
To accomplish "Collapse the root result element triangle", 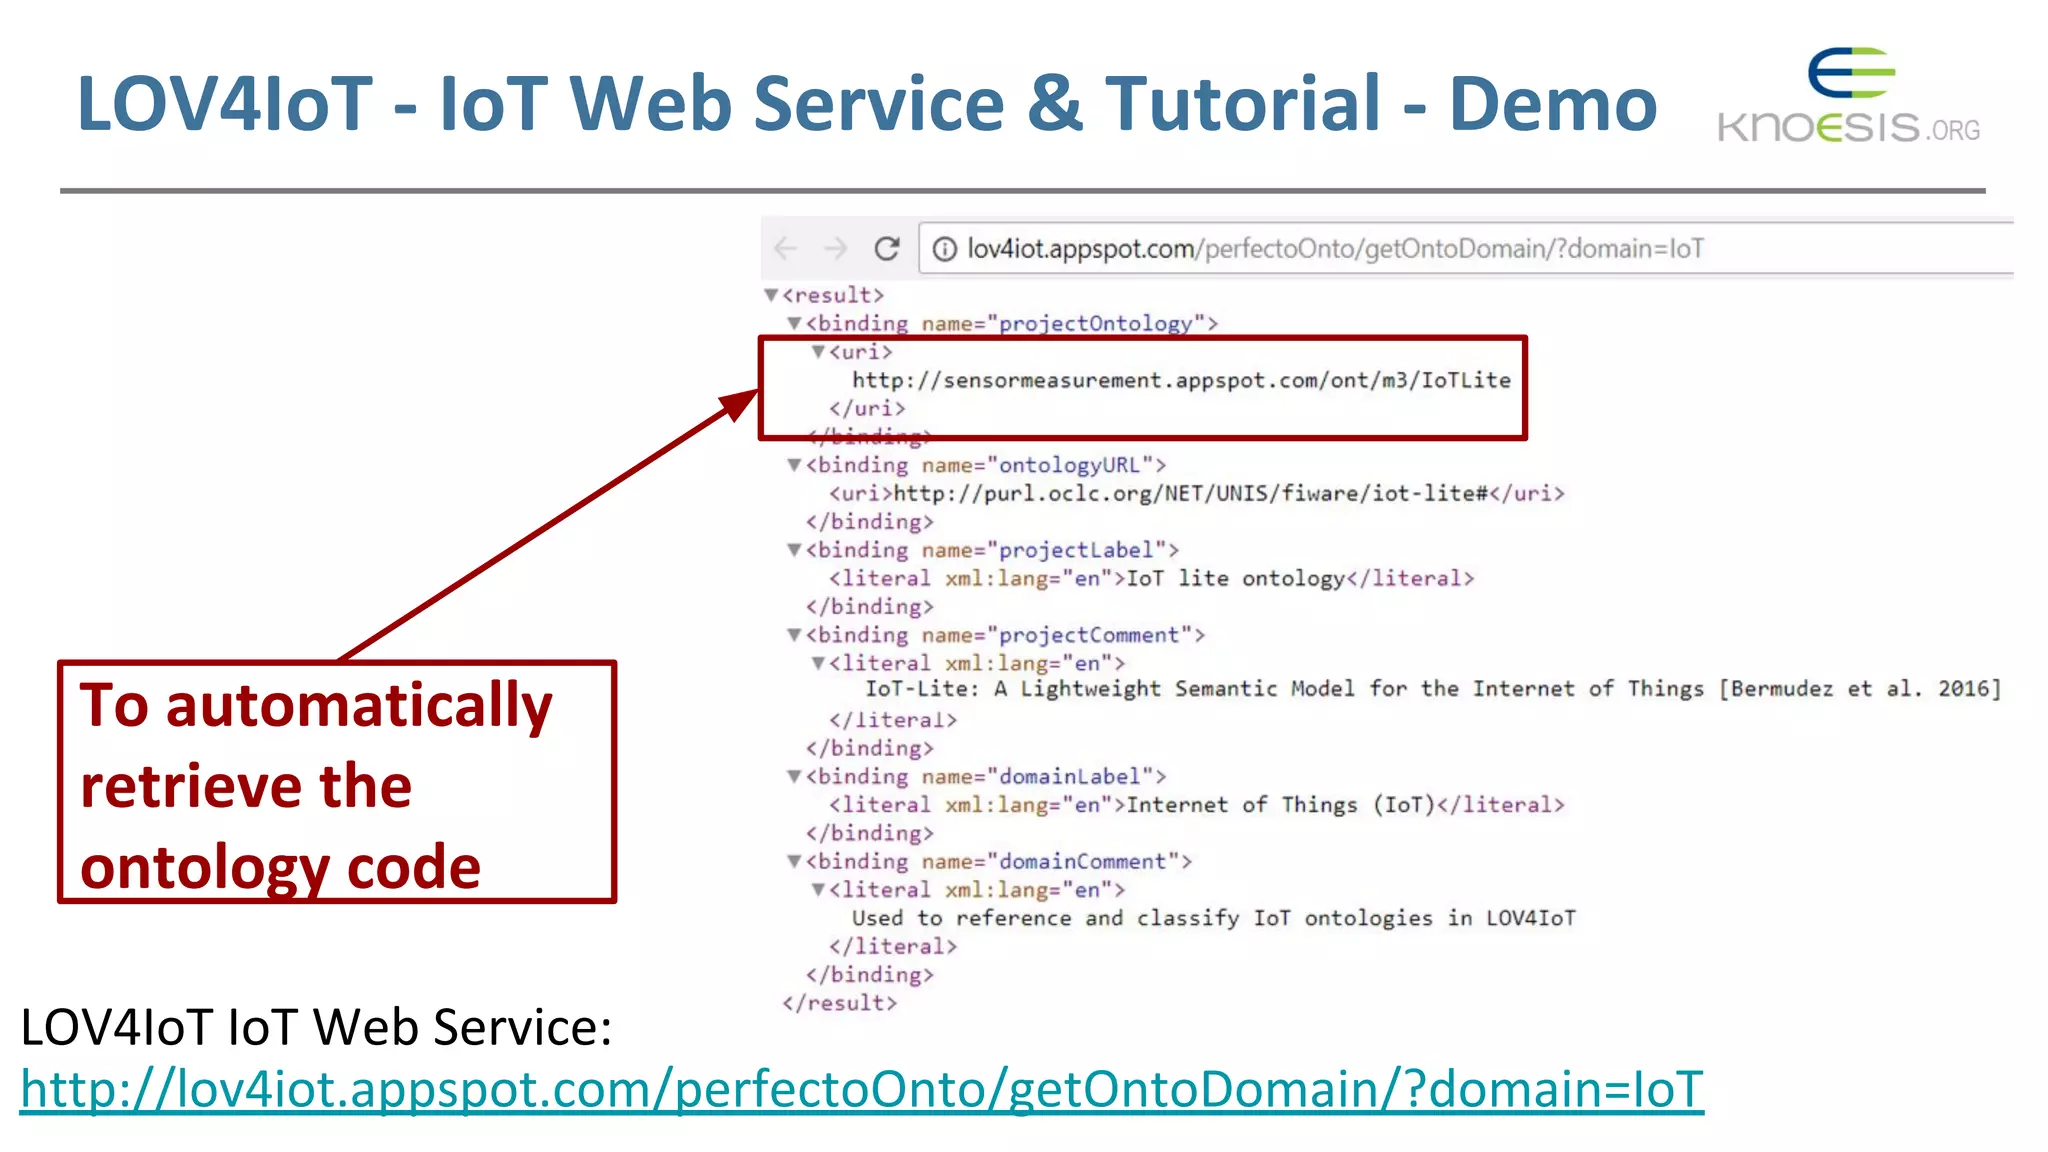I will click(x=771, y=295).
